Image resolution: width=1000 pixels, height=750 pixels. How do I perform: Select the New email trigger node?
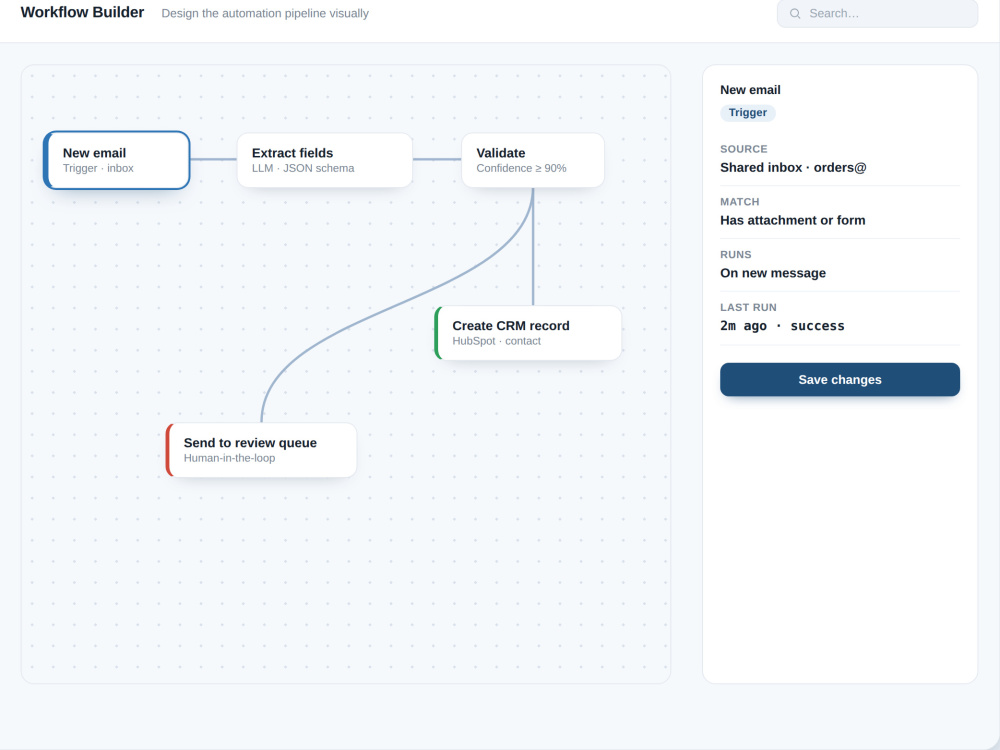[117, 160]
